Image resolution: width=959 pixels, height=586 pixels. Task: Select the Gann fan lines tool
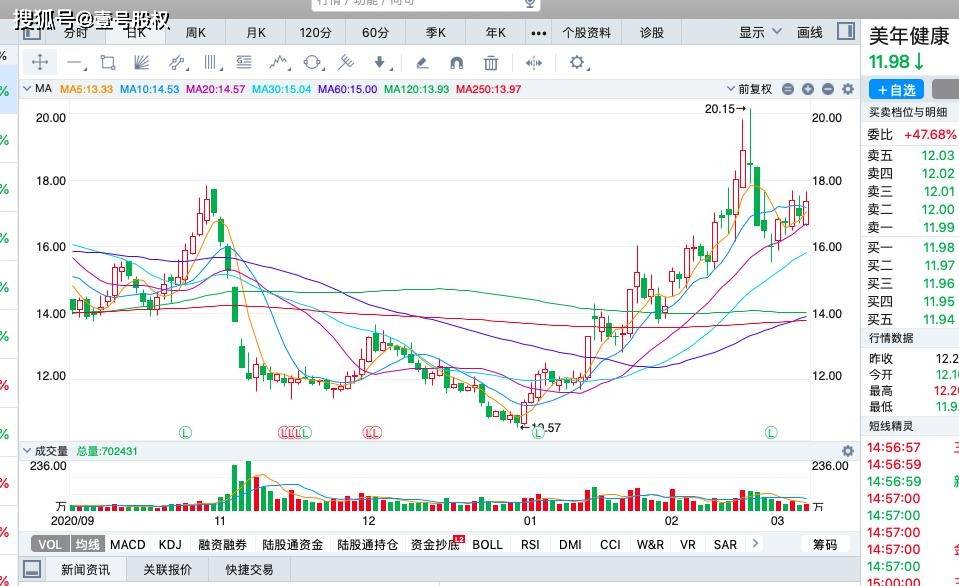(x=142, y=62)
